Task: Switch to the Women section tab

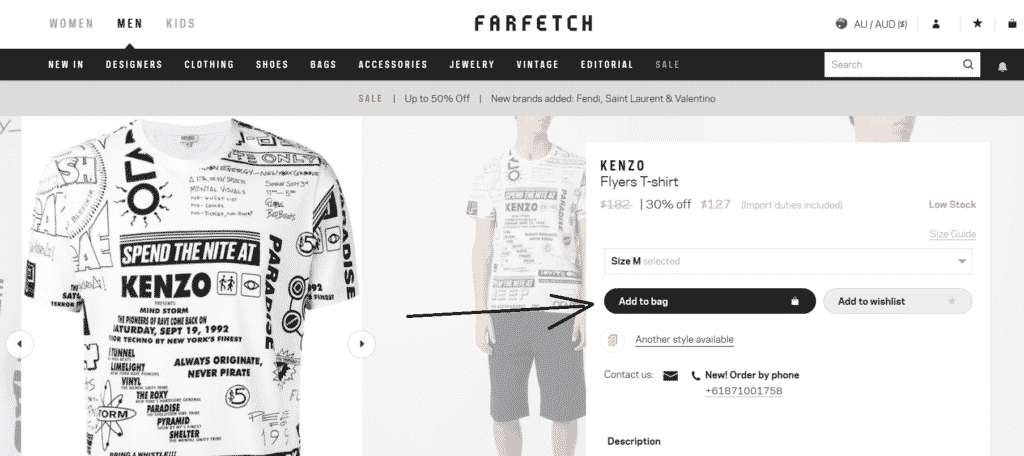Action: click(72, 24)
